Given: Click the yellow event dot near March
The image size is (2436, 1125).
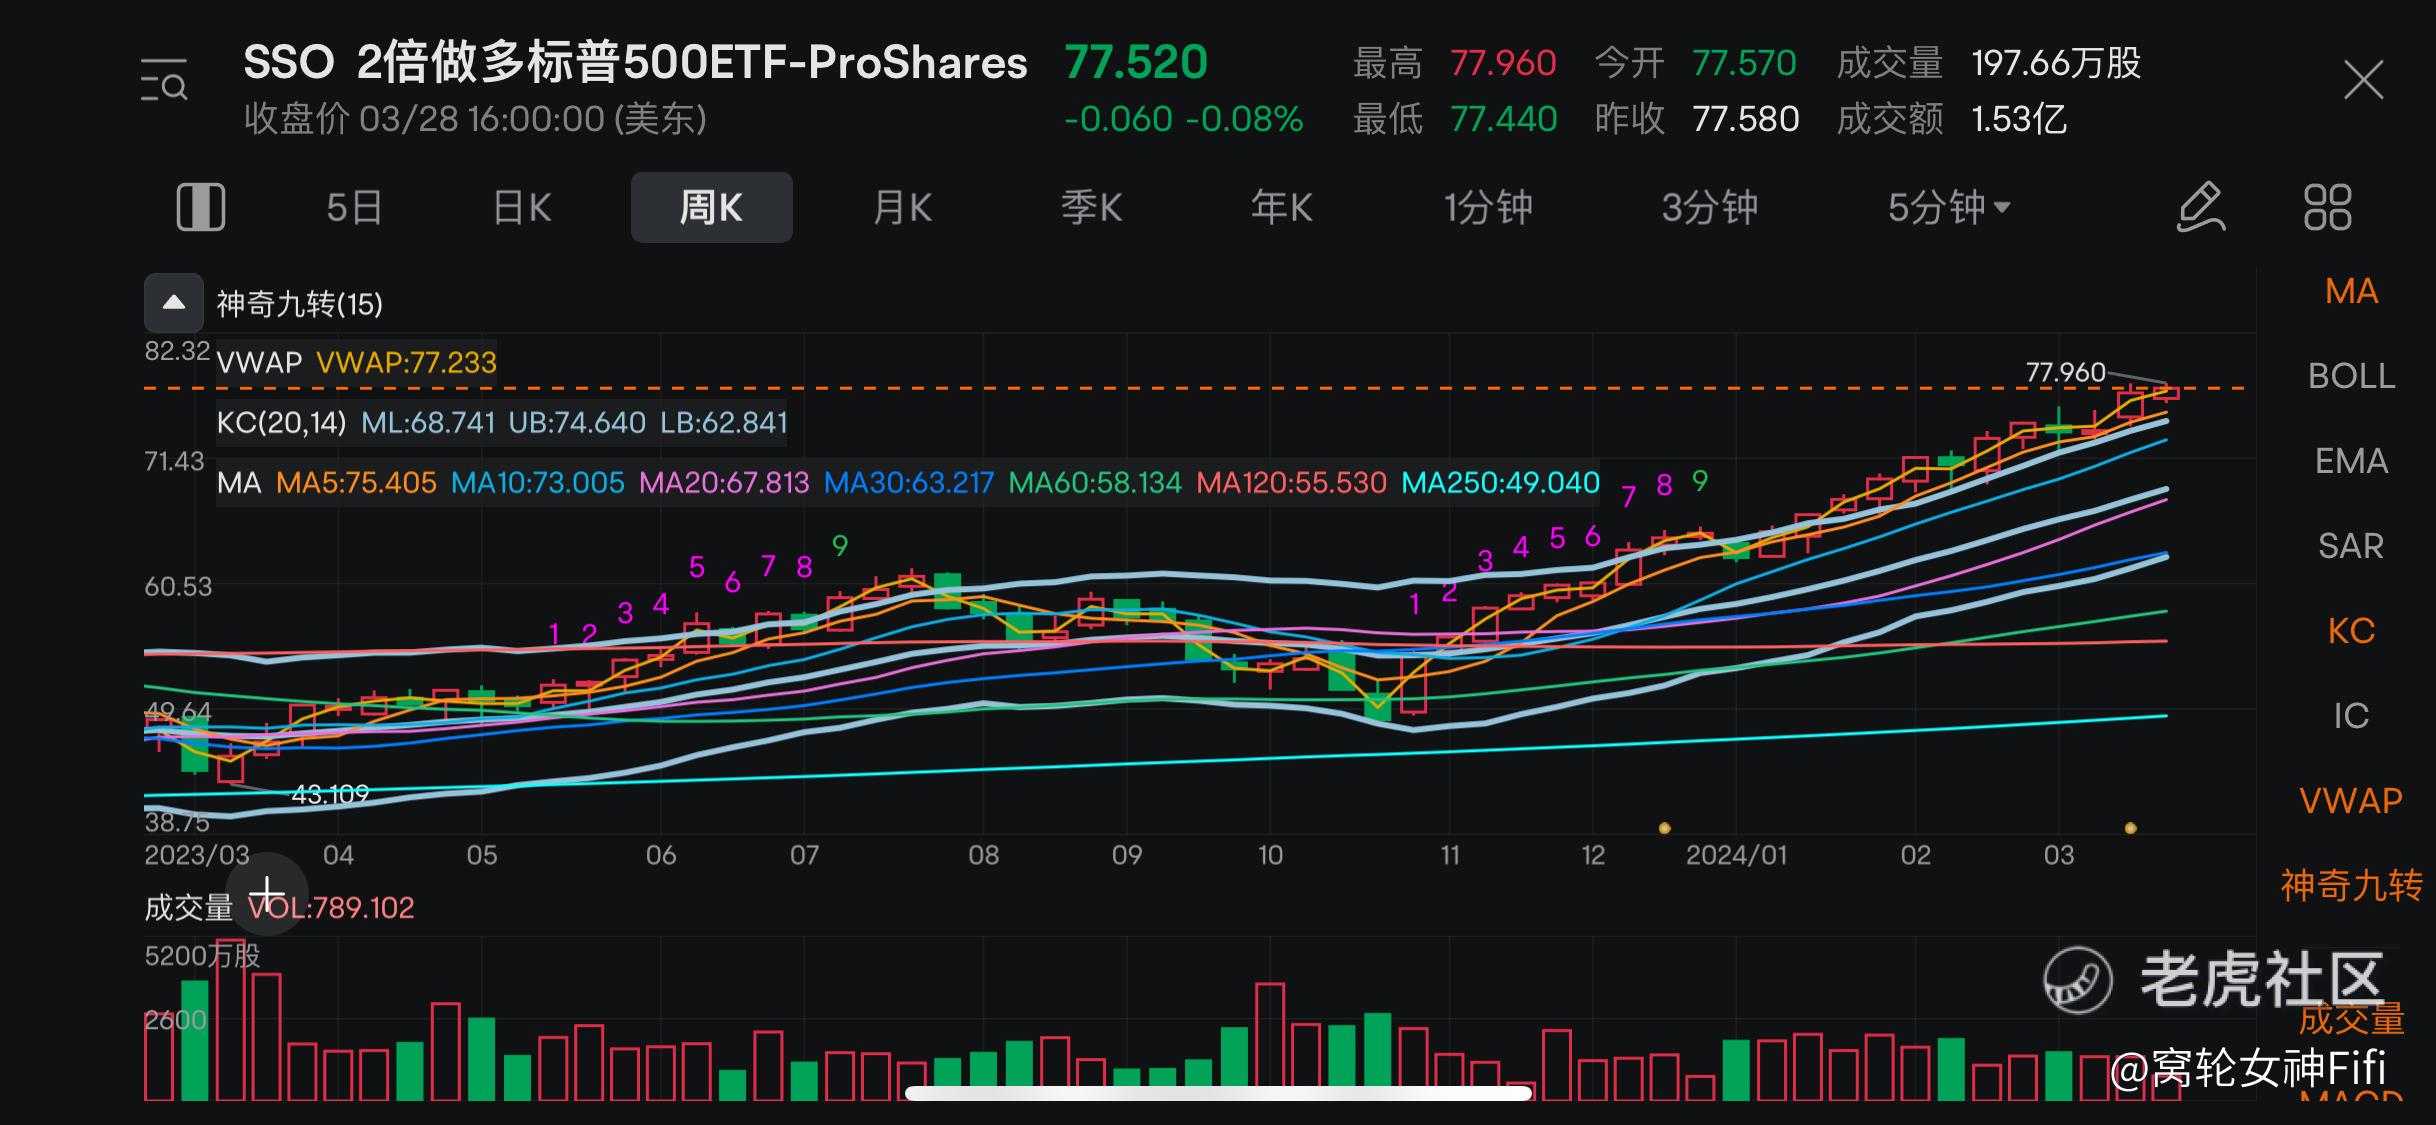Looking at the screenshot, I should pos(2130,828).
